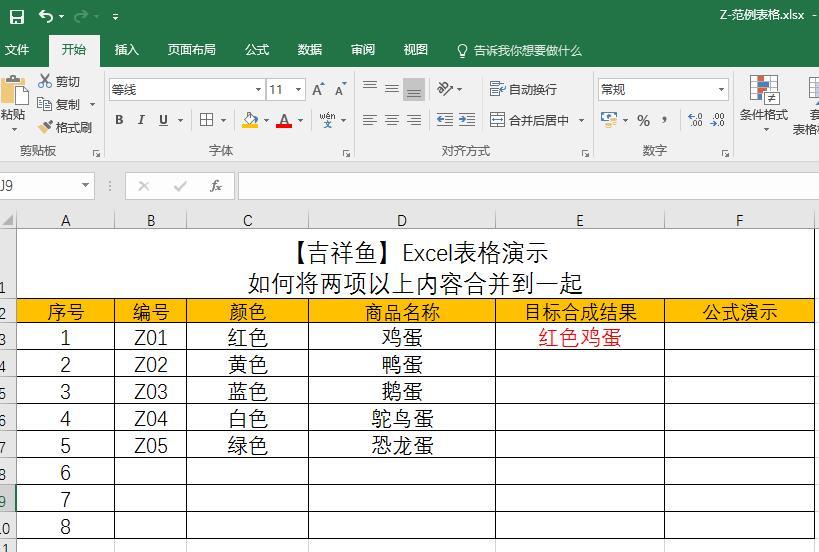Apply accounting number format
Viewport: 819px width, 552px height.
pyautogui.click(x=609, y=120)
